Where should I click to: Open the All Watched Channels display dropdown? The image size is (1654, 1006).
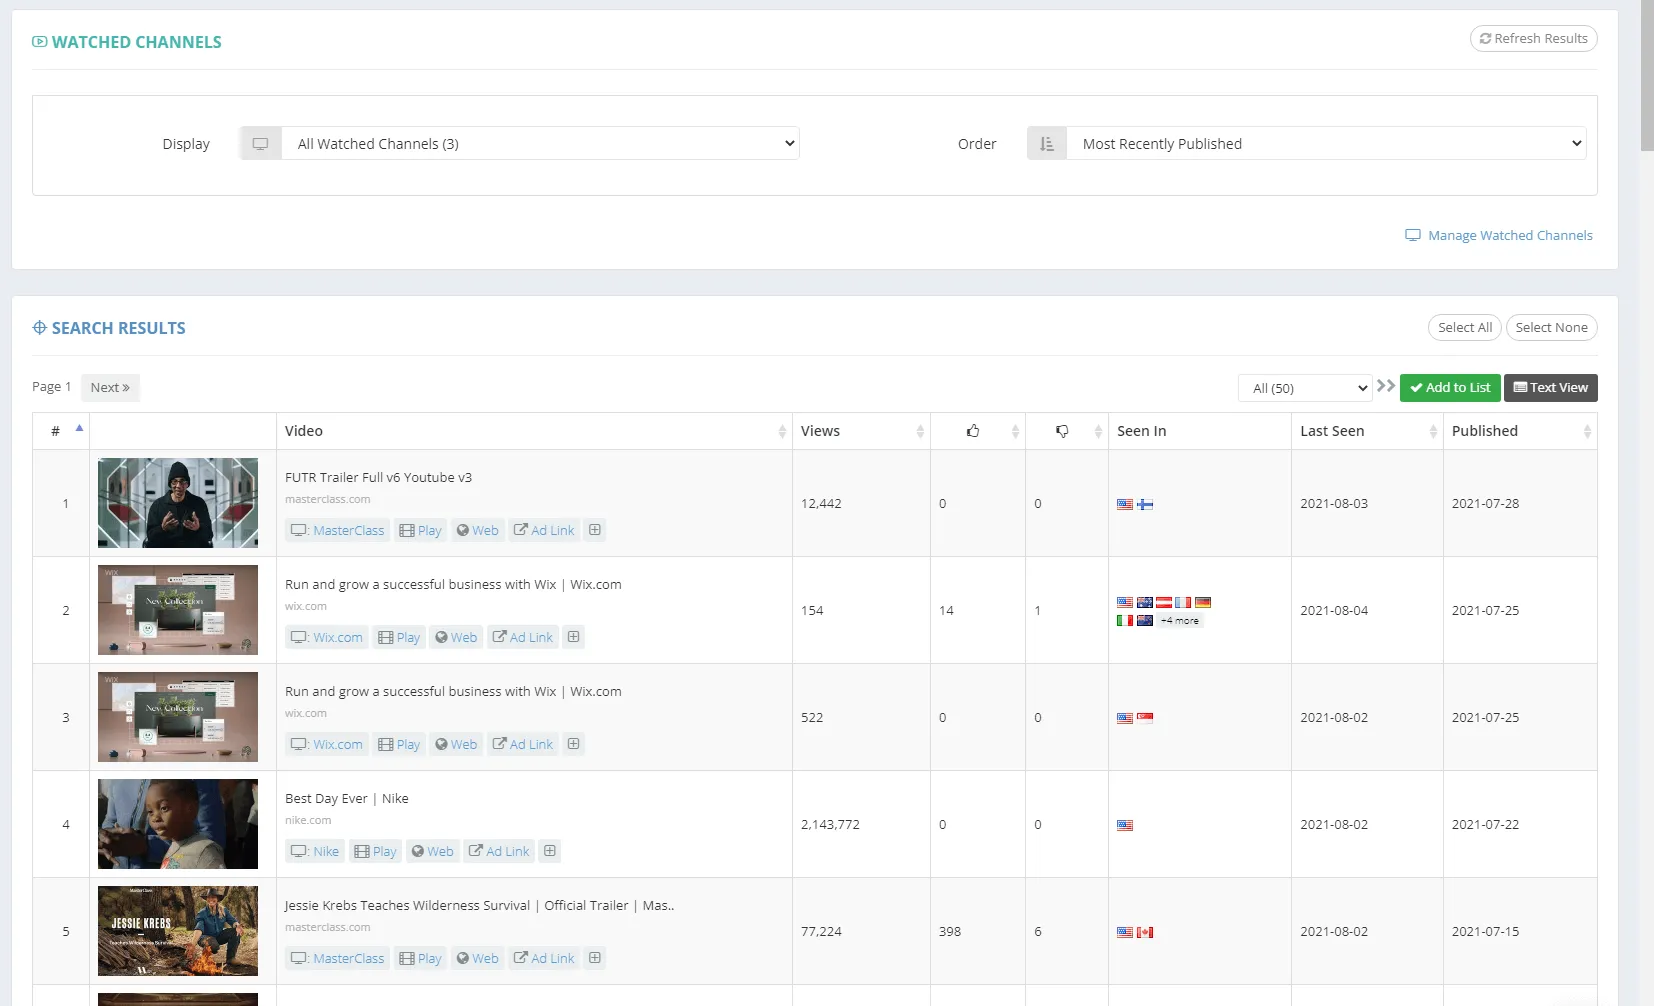click(x=540, y=144)
